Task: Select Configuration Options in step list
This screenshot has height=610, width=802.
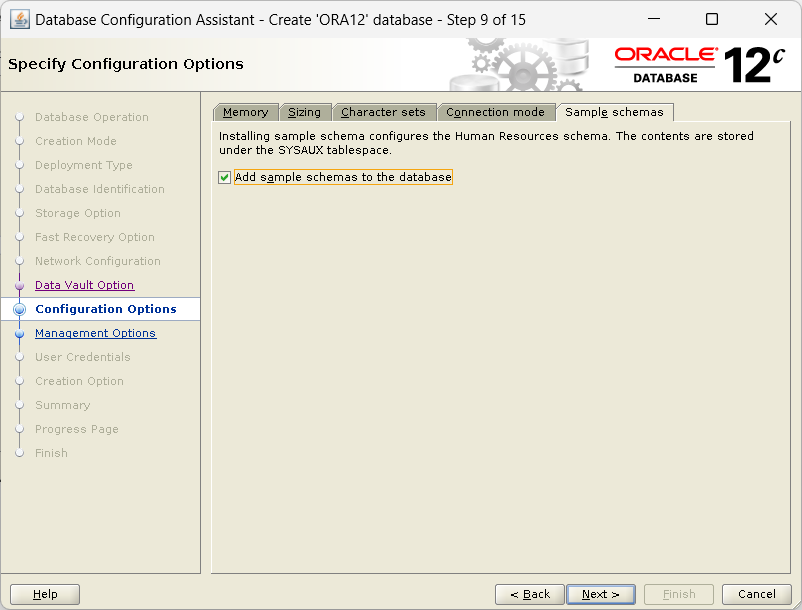Action: click(106, 309)
